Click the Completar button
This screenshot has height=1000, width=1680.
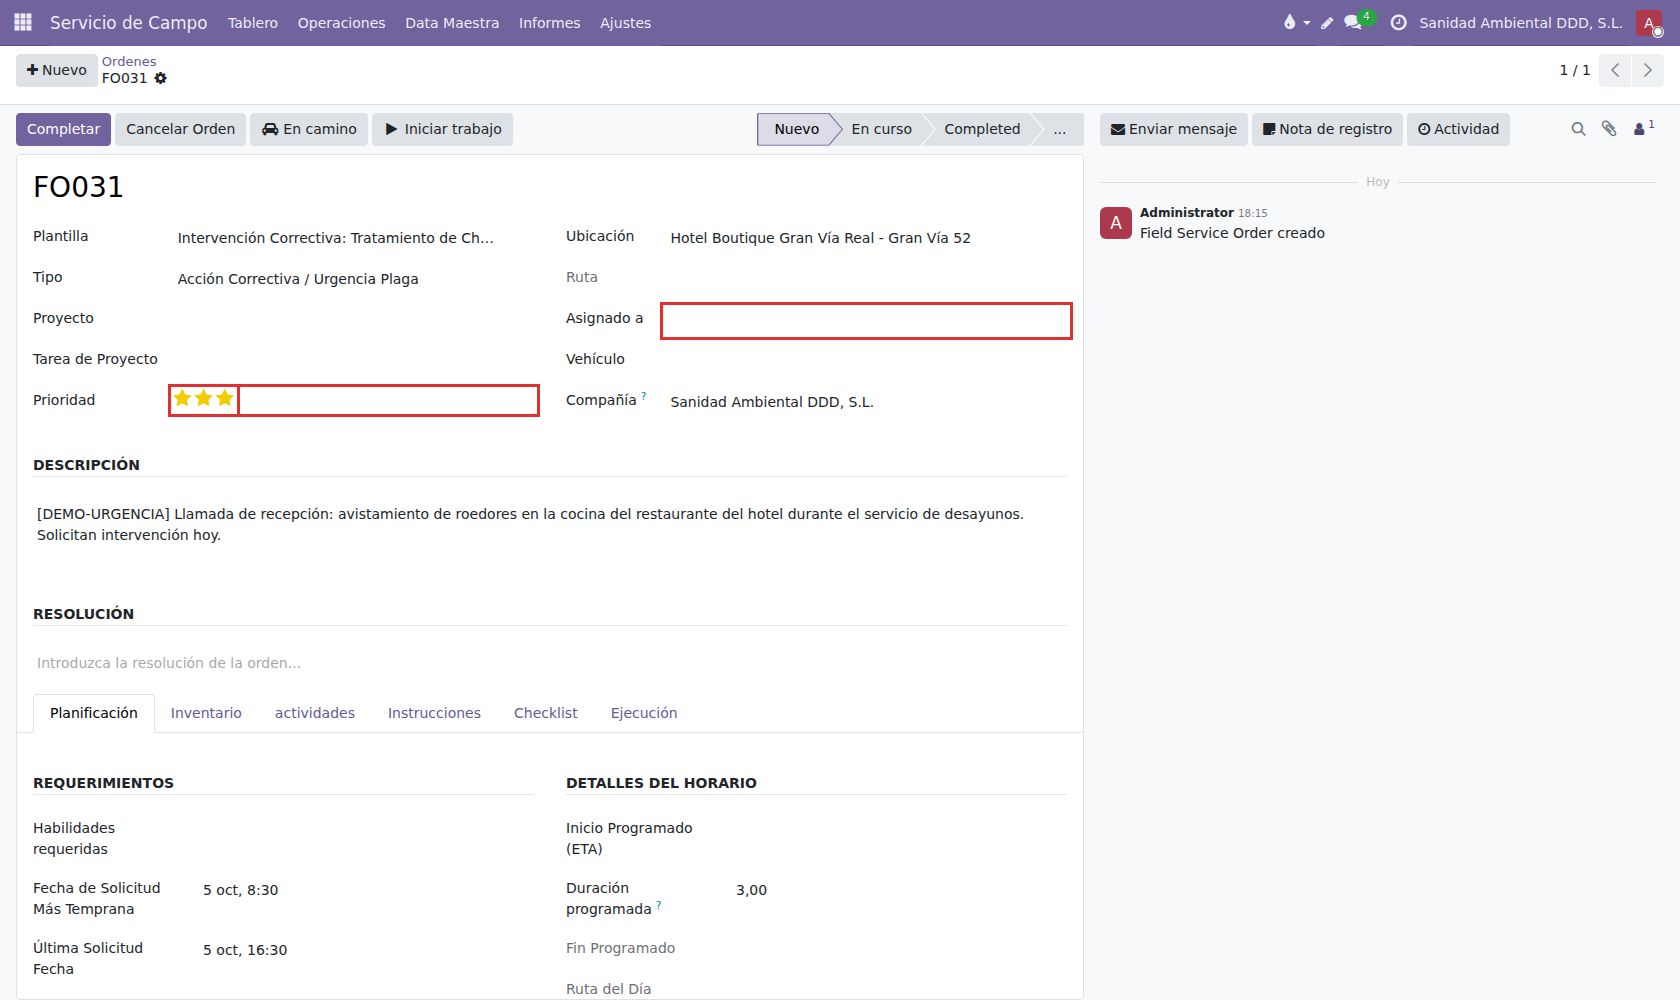point(63,129)
